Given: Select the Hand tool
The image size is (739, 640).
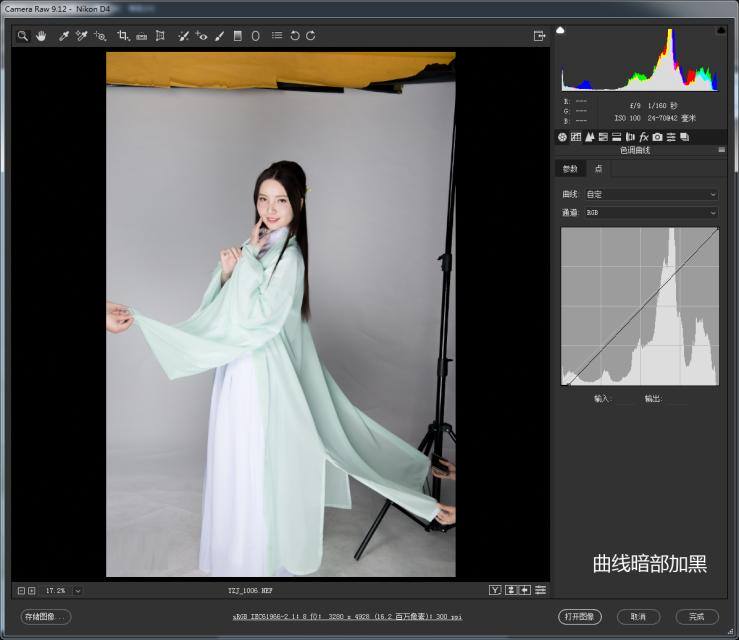Looking at the screenshot, I should [42, 36].
